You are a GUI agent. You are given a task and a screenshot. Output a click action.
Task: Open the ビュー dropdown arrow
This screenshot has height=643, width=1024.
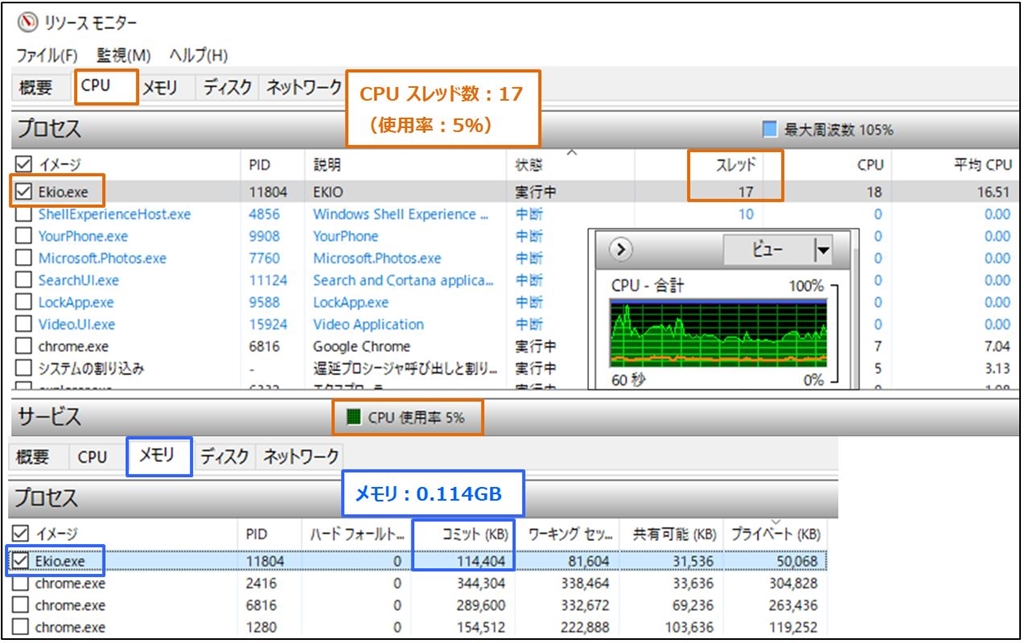(824, 249)
